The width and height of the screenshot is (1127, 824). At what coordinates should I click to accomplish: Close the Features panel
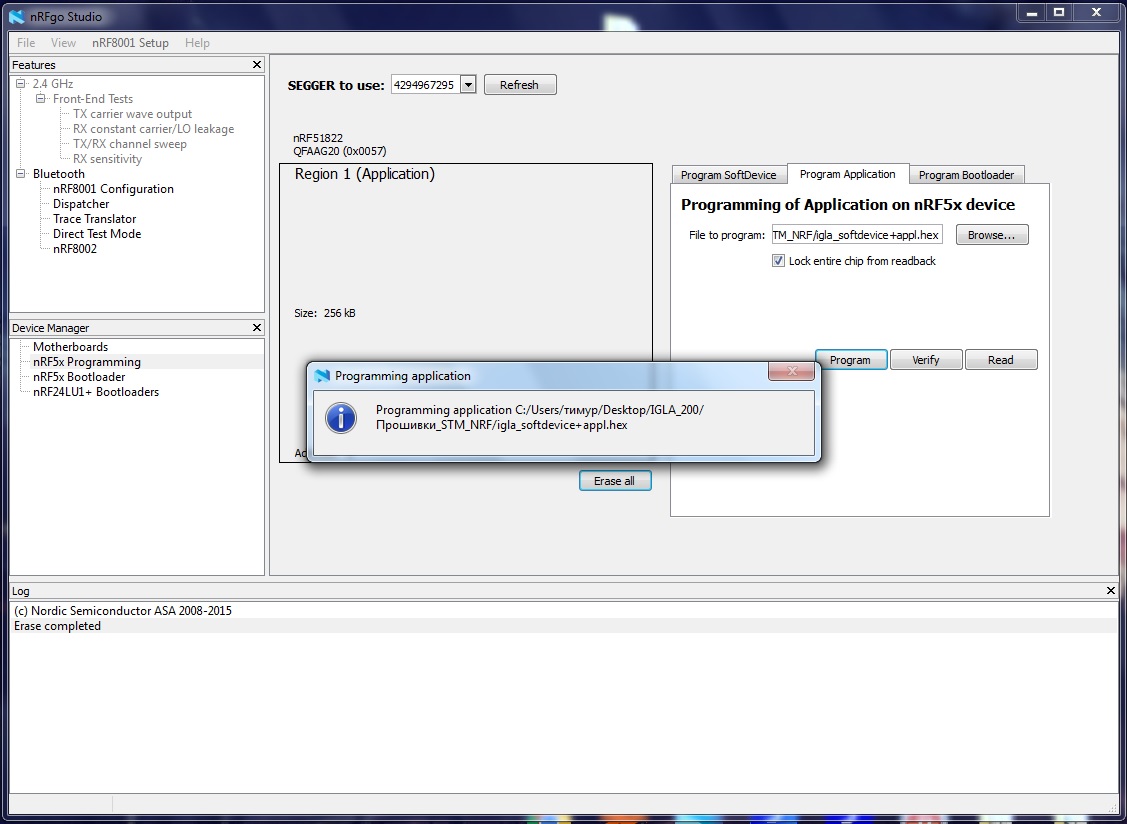[x=257, y=65]
